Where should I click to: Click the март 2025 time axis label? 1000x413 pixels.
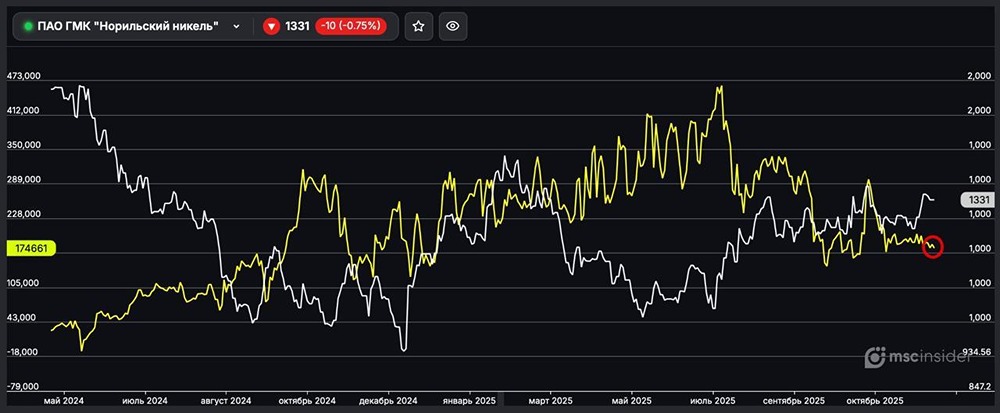tap(550, 401)
